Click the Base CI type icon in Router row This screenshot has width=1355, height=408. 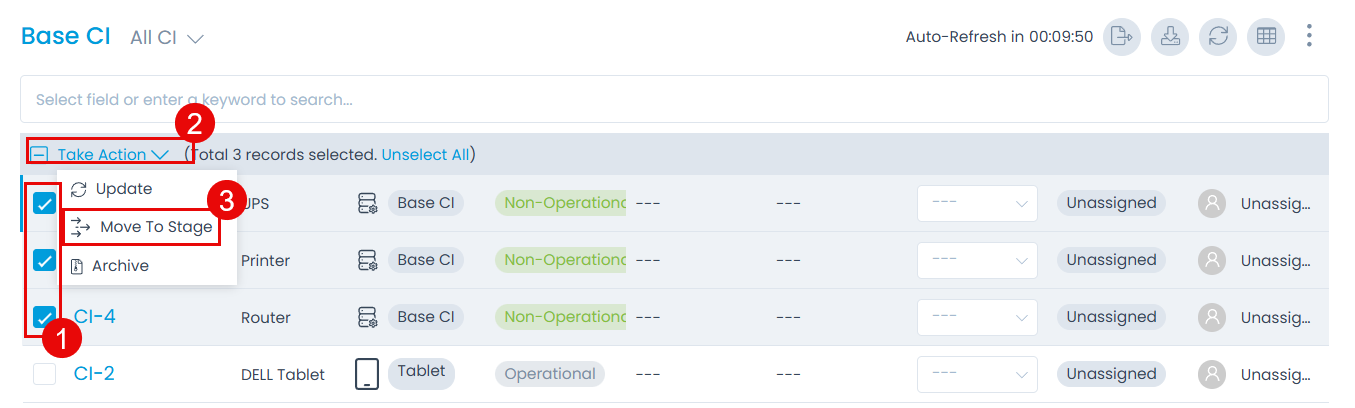(x=367, y=317)
